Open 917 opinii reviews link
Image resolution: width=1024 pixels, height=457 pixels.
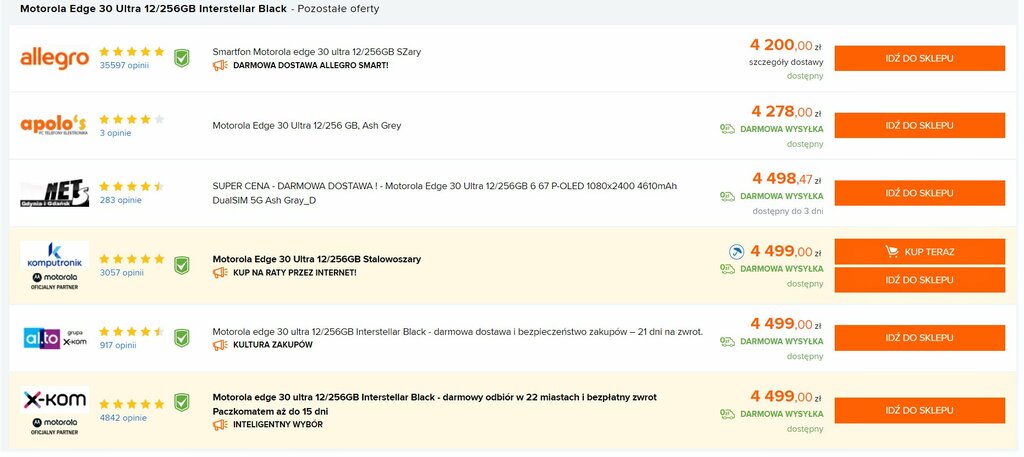tap(118, 345)
